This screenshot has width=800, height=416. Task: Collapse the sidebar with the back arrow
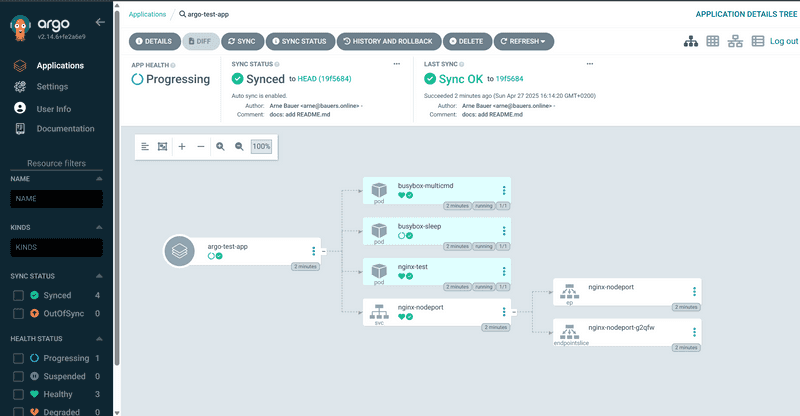pyautogui.click(x=100, y=22)
